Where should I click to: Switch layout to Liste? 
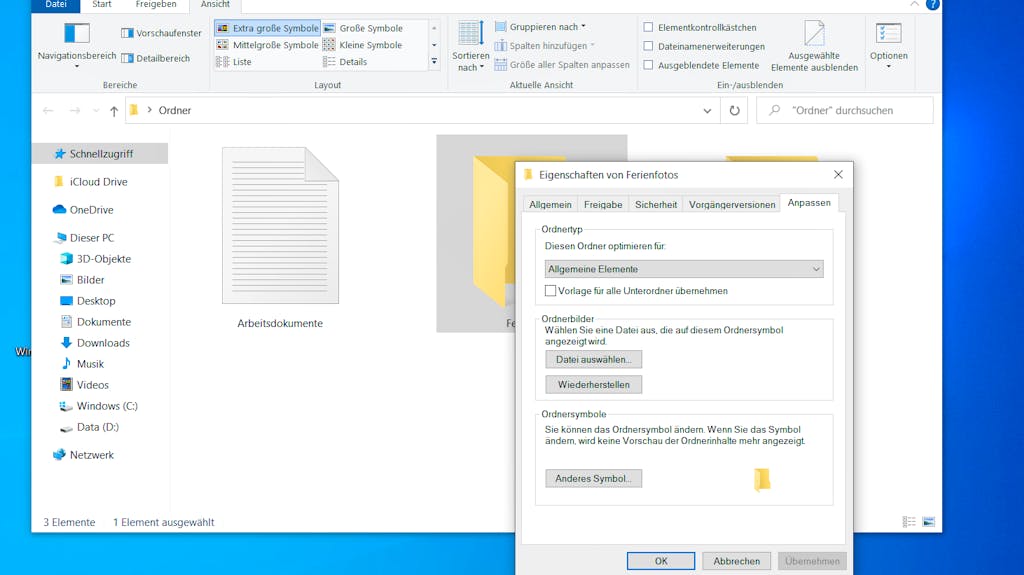pos(234,62)
